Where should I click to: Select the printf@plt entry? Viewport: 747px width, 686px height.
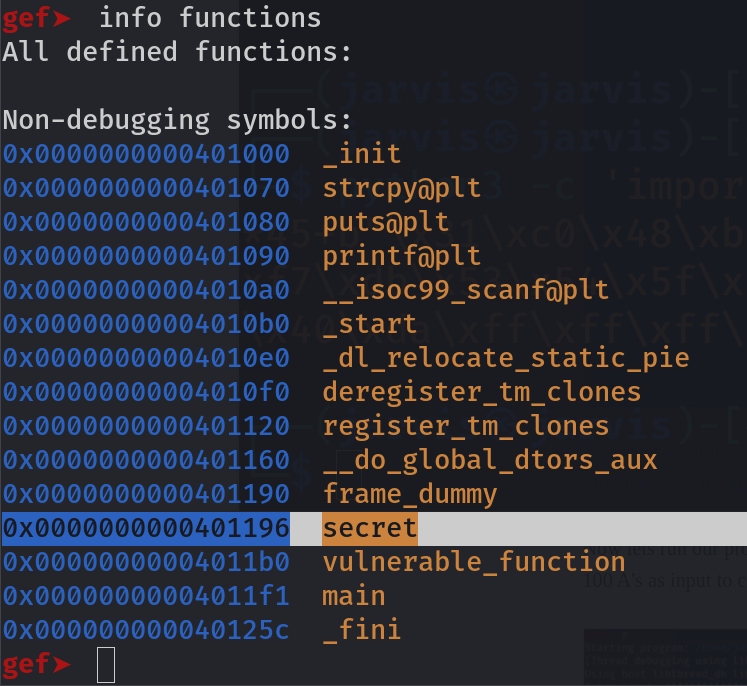point(401,256)
